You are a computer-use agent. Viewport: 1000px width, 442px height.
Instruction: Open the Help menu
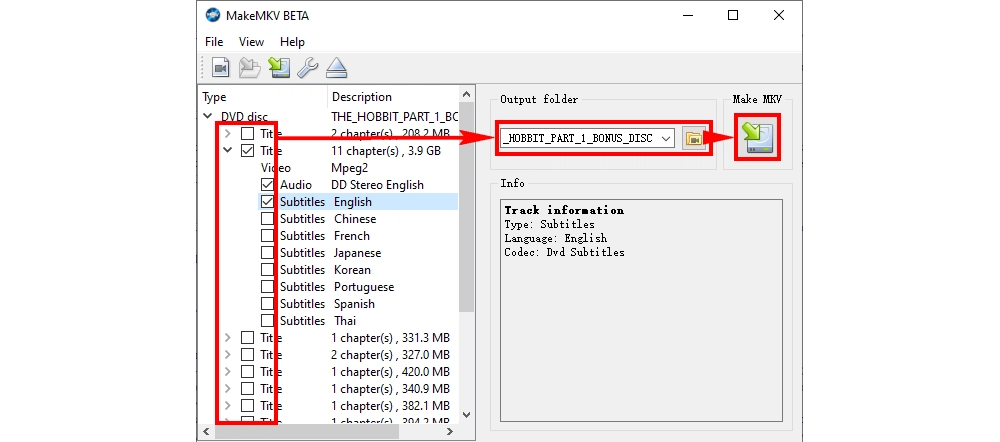[292, 41]
